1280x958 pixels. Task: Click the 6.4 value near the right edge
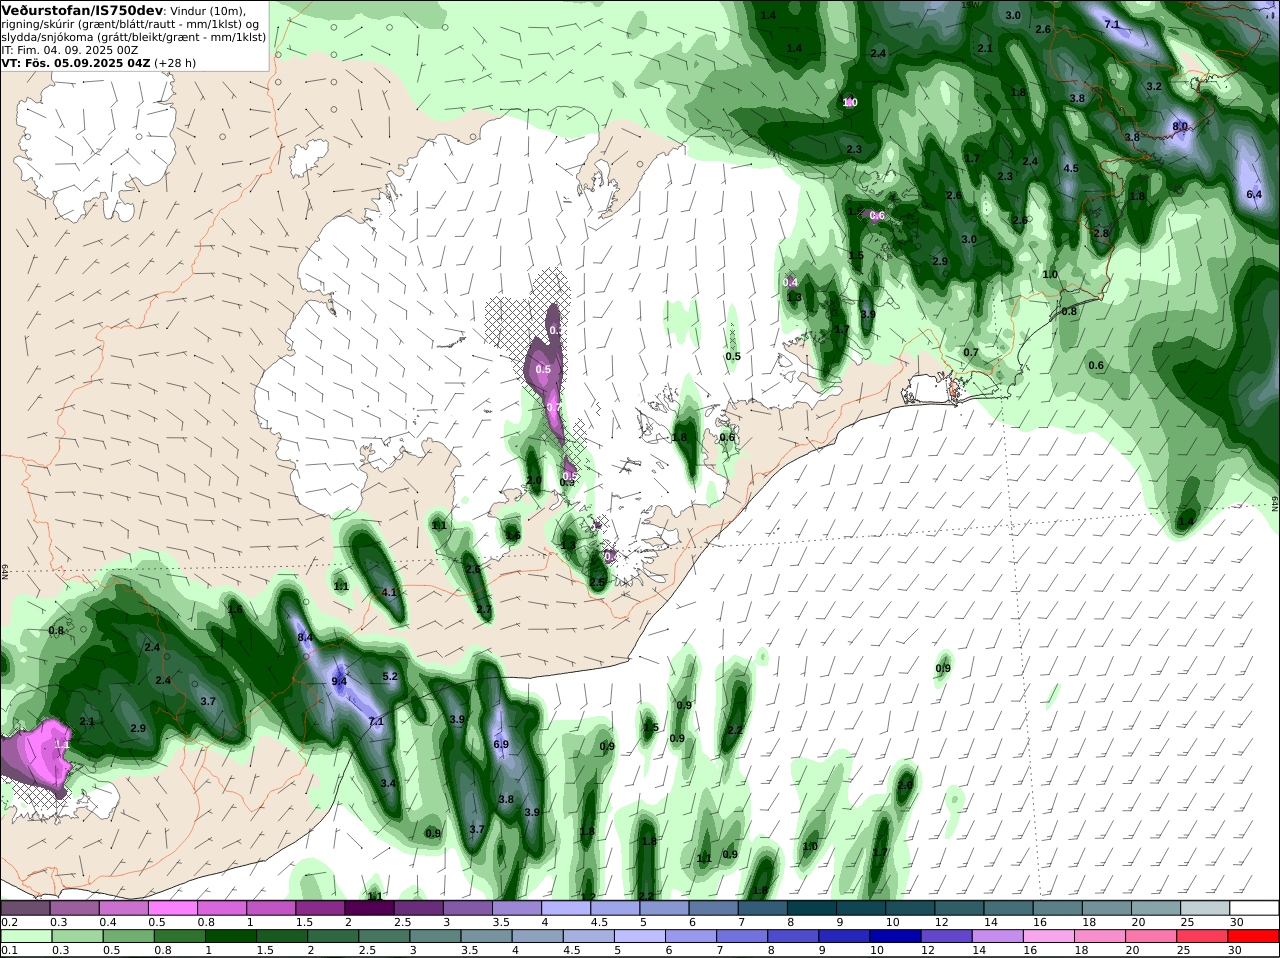pos(1254,194)
